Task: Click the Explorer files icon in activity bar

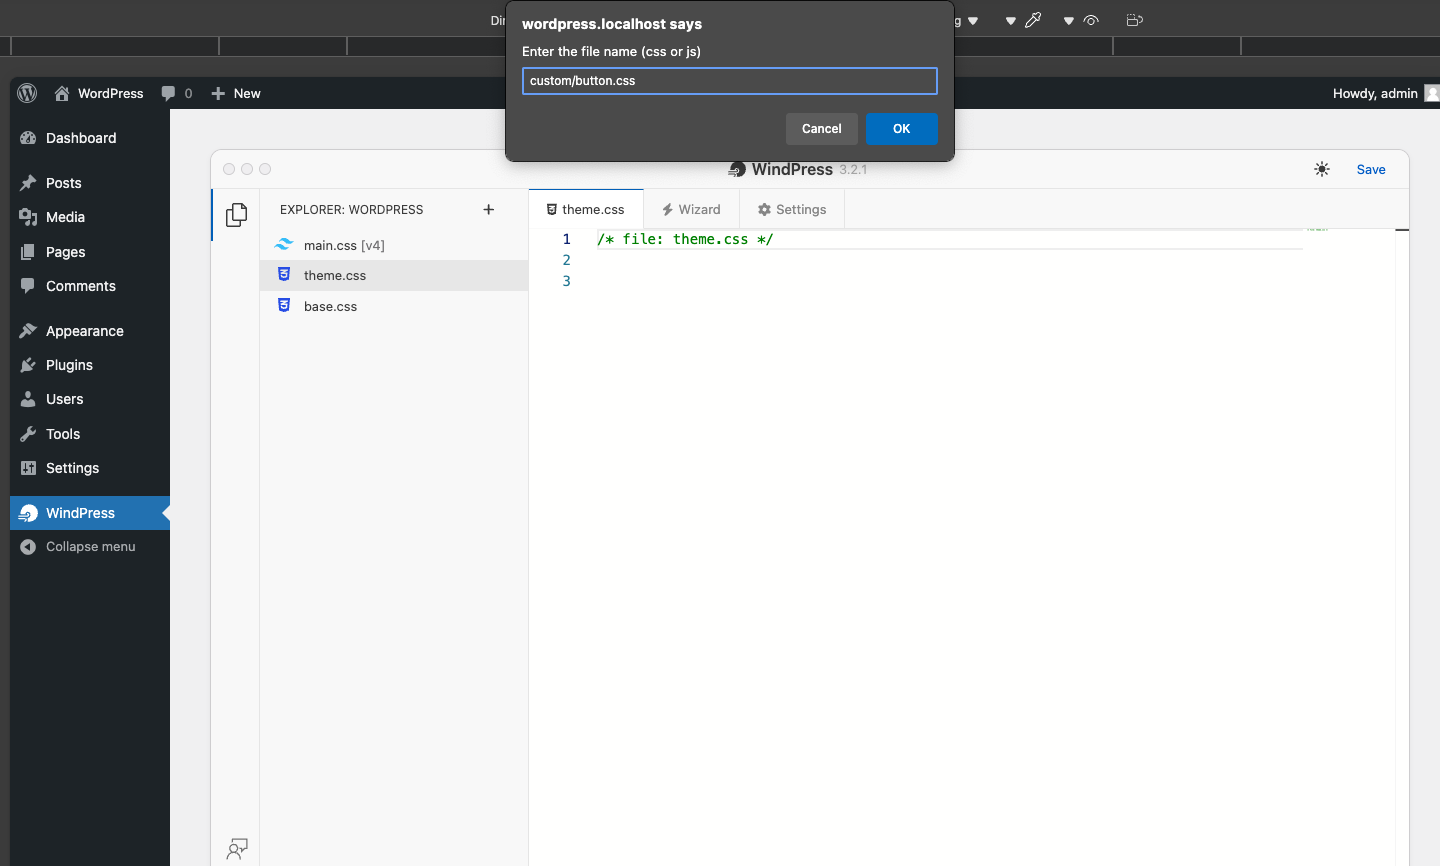Action: (x=236, y=215)
